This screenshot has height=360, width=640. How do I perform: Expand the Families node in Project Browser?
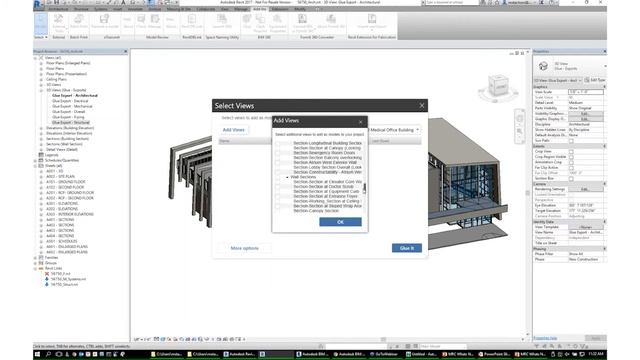36,258
